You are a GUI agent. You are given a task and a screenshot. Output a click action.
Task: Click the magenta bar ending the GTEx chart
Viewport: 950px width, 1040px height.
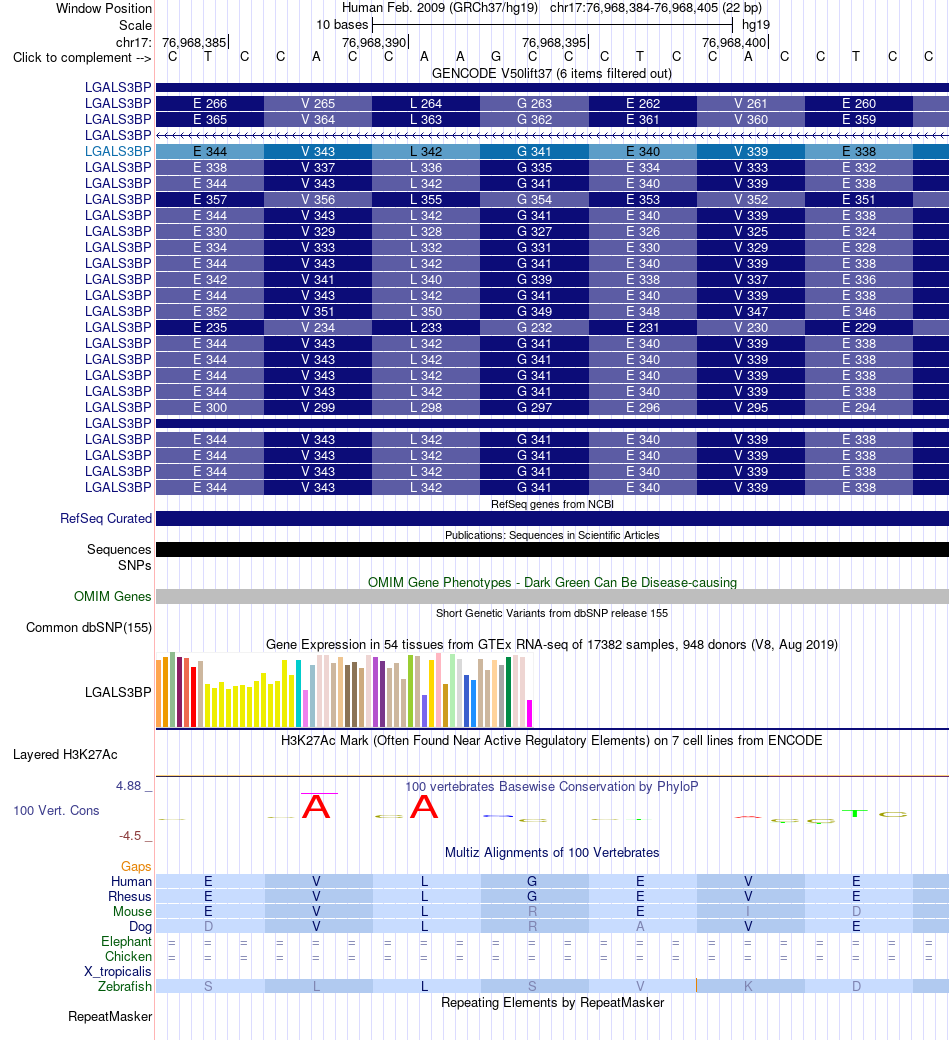529,714
